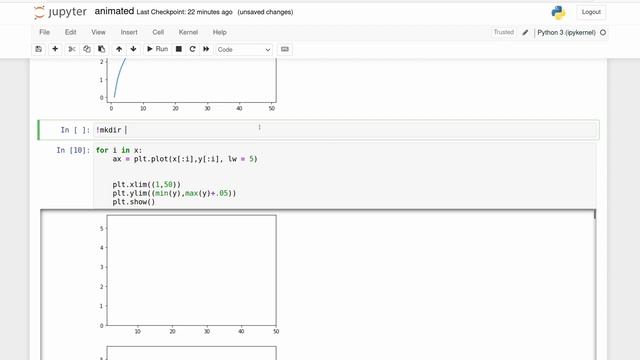
Task: Click the pencil edit mode icon
Action: 525,32
